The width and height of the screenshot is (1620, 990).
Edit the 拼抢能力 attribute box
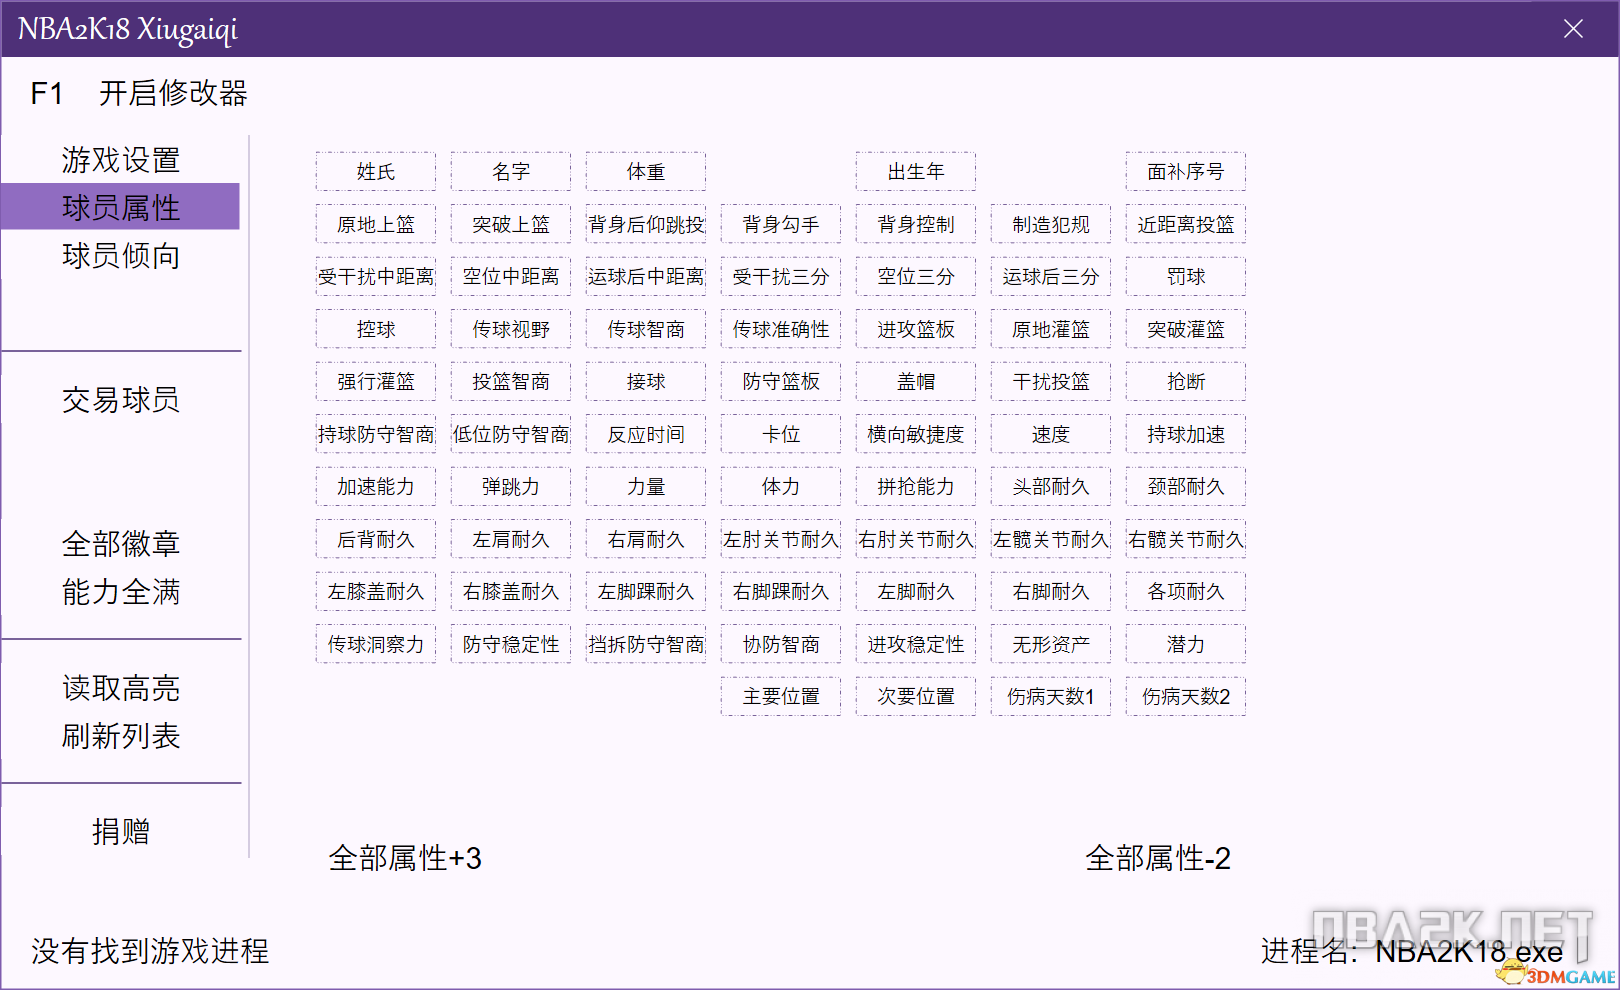916,487
